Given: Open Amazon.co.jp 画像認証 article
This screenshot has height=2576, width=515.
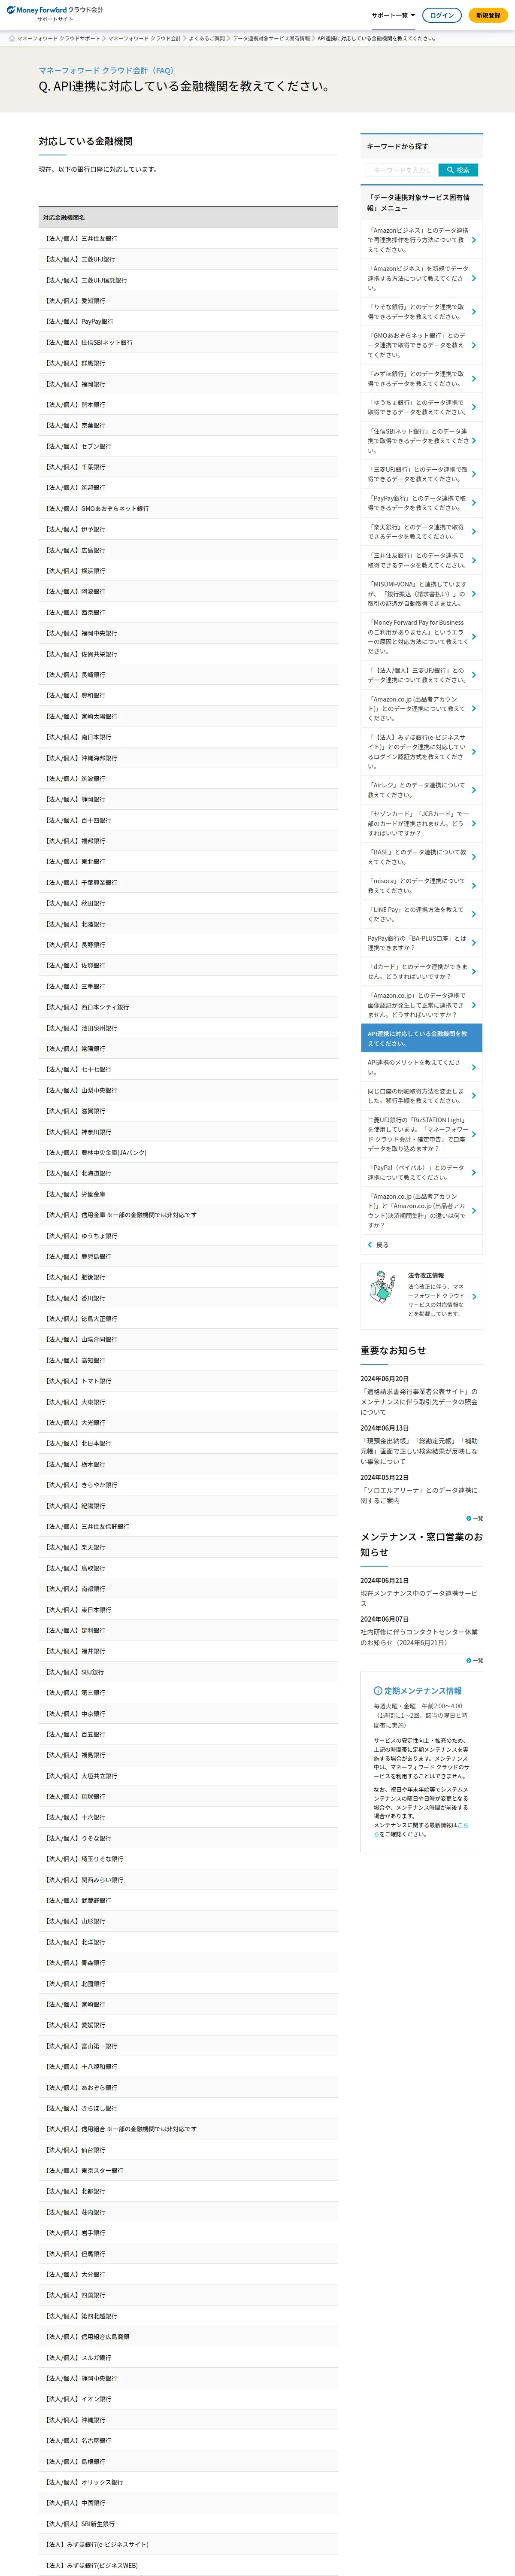Looking at the screenshot, I should point(421,1005).
